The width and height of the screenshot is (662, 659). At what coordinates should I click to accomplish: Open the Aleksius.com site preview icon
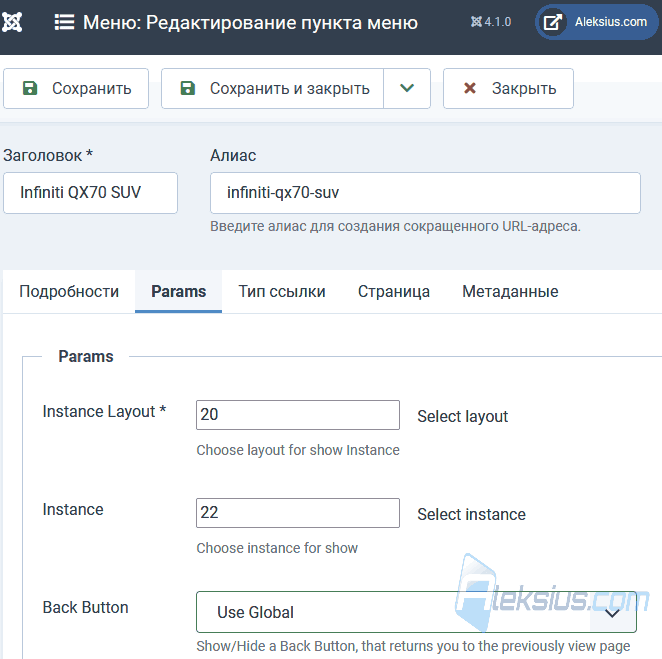pos(552,22)
